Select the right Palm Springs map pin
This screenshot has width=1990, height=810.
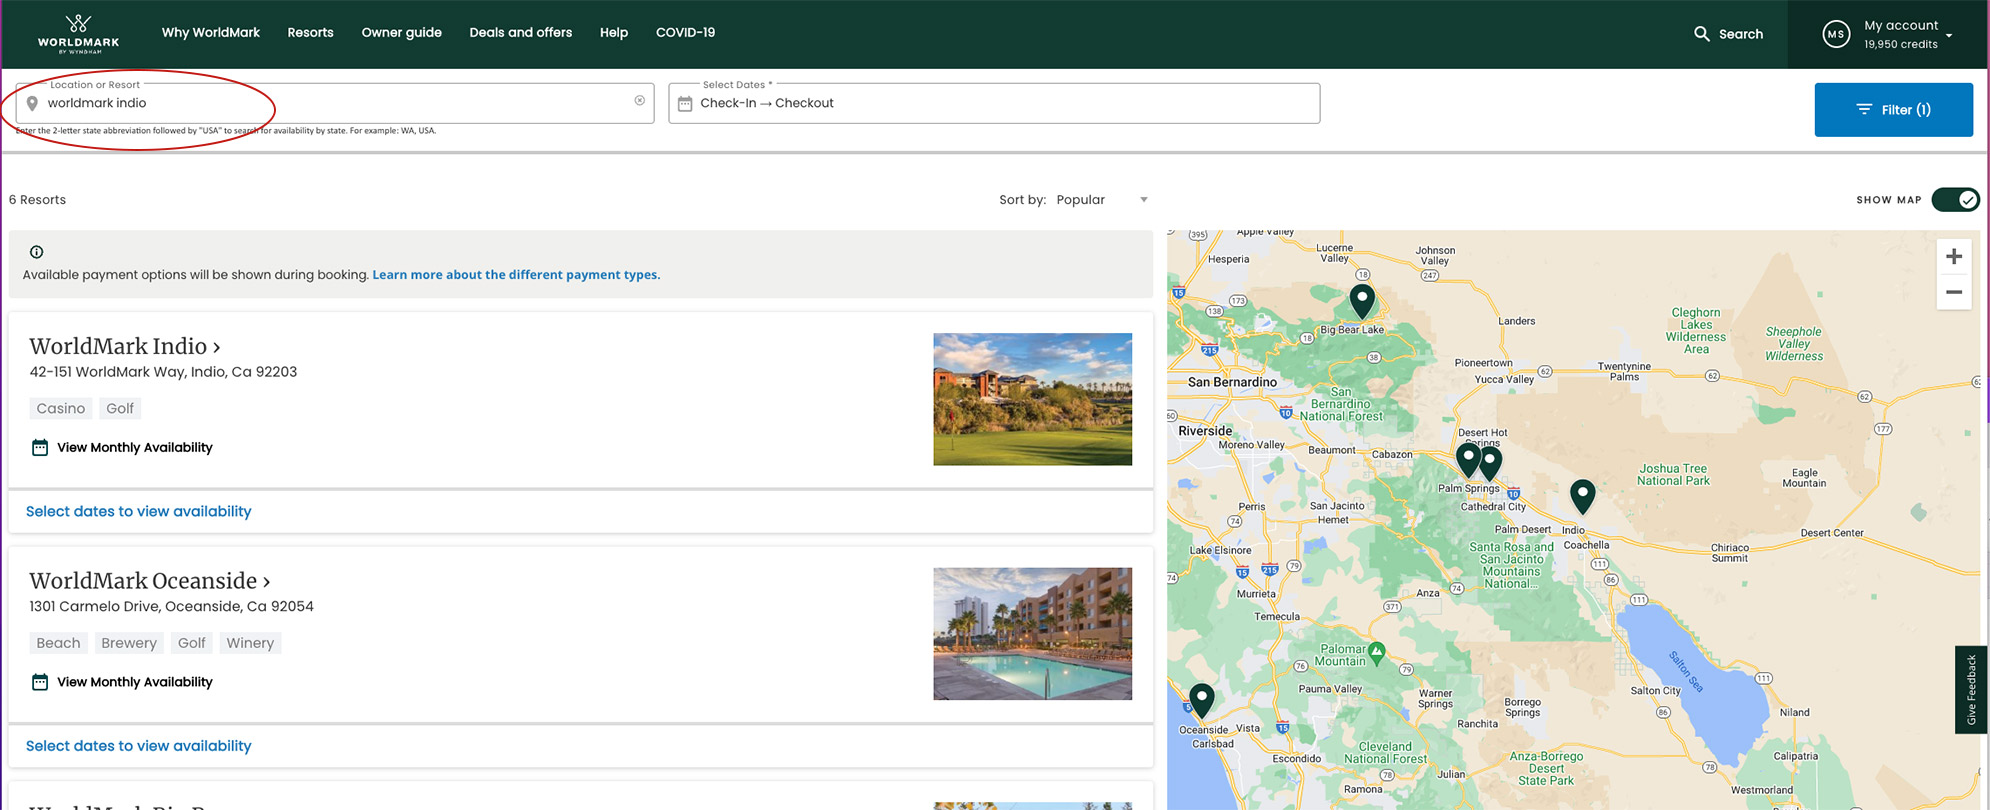[x=1491, y=463]
